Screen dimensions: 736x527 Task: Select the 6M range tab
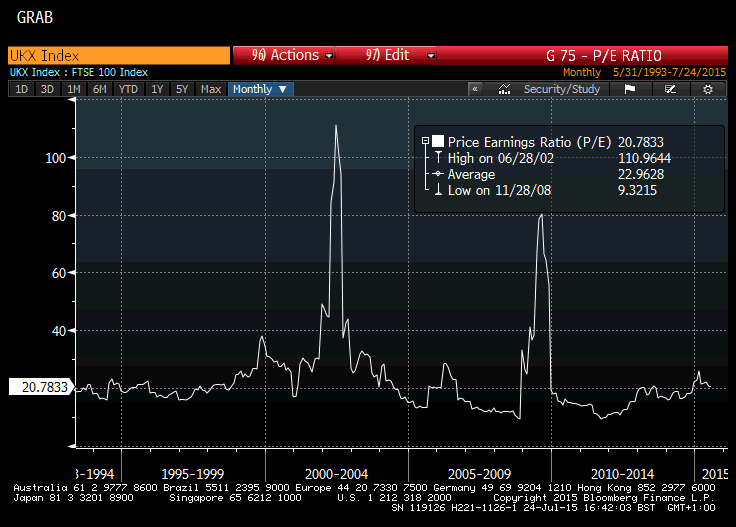coord(100,89)
